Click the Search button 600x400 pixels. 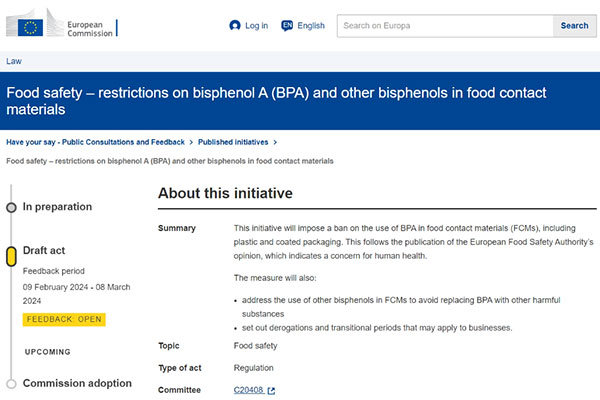click(x=574, y=26)
